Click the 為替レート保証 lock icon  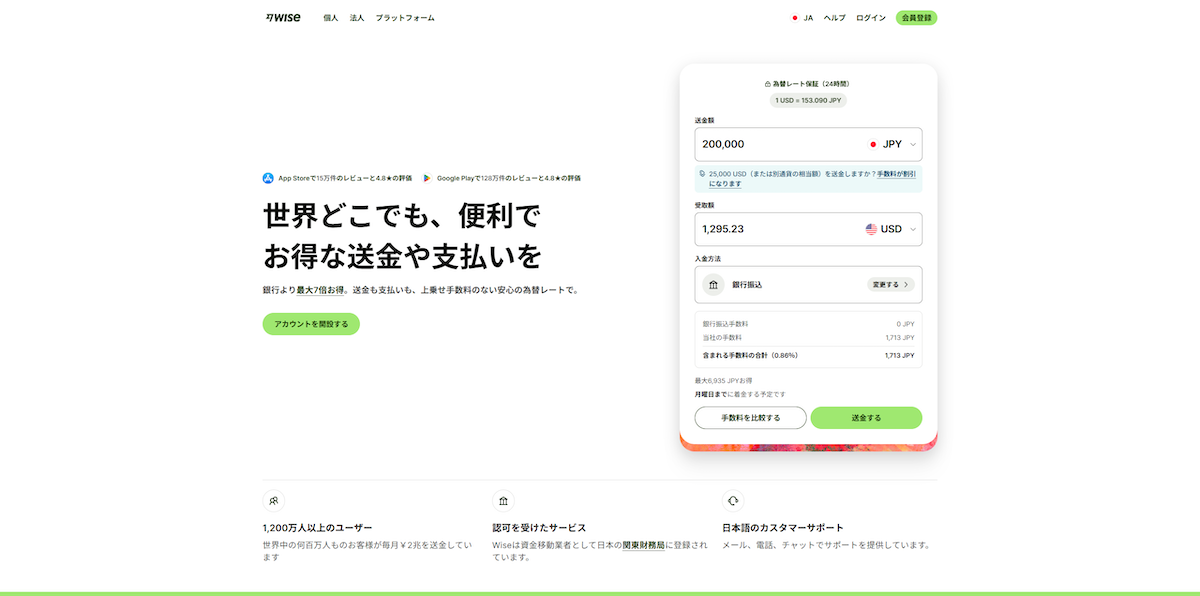767,84
